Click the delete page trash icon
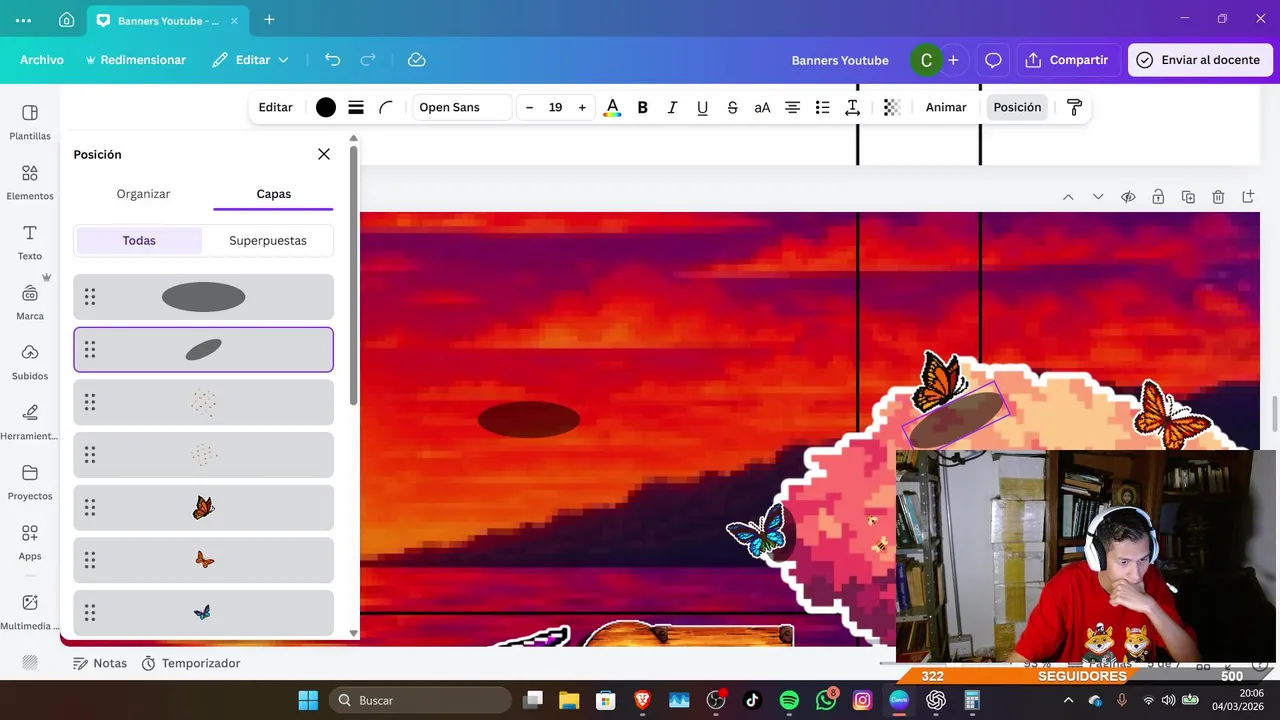 (x=1218, y=197)
